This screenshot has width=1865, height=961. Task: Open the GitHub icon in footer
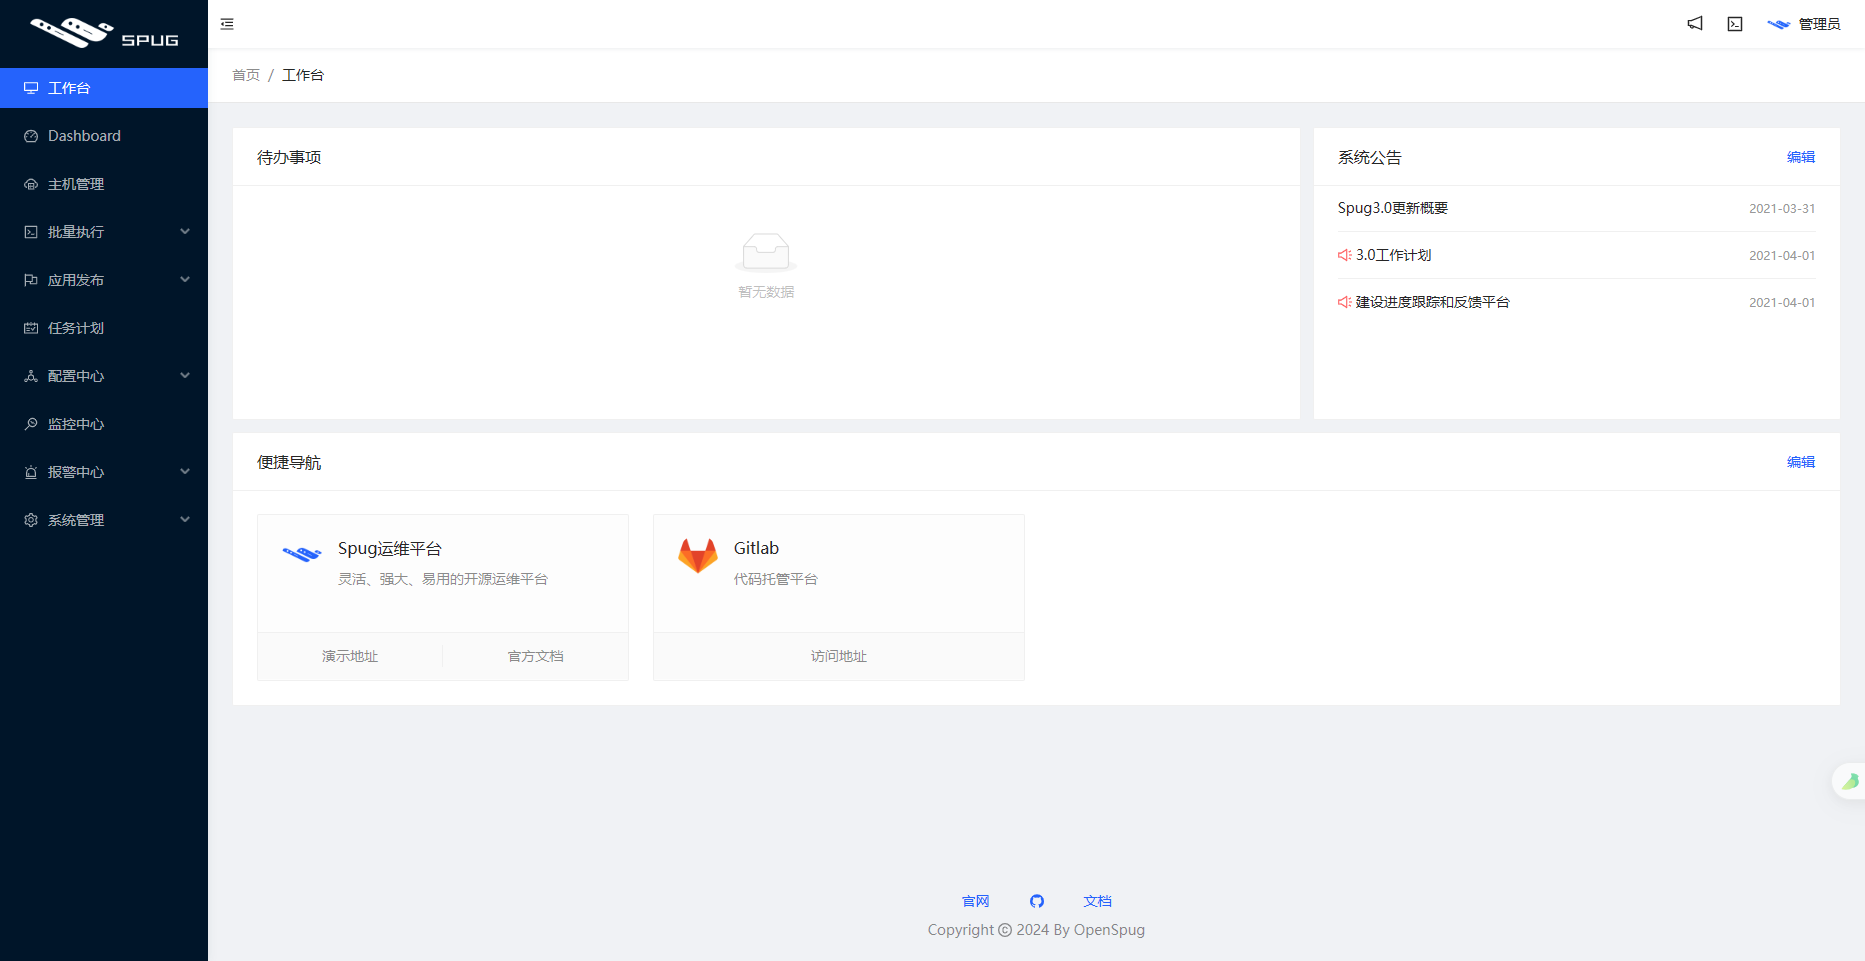pyautogui.click(x=1037, y=901)
